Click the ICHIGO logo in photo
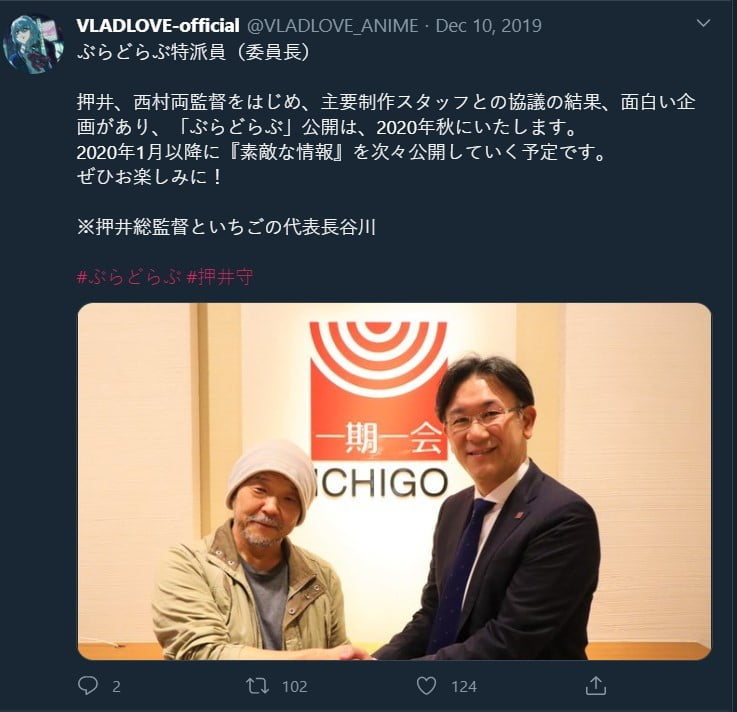 click(379, 409)
